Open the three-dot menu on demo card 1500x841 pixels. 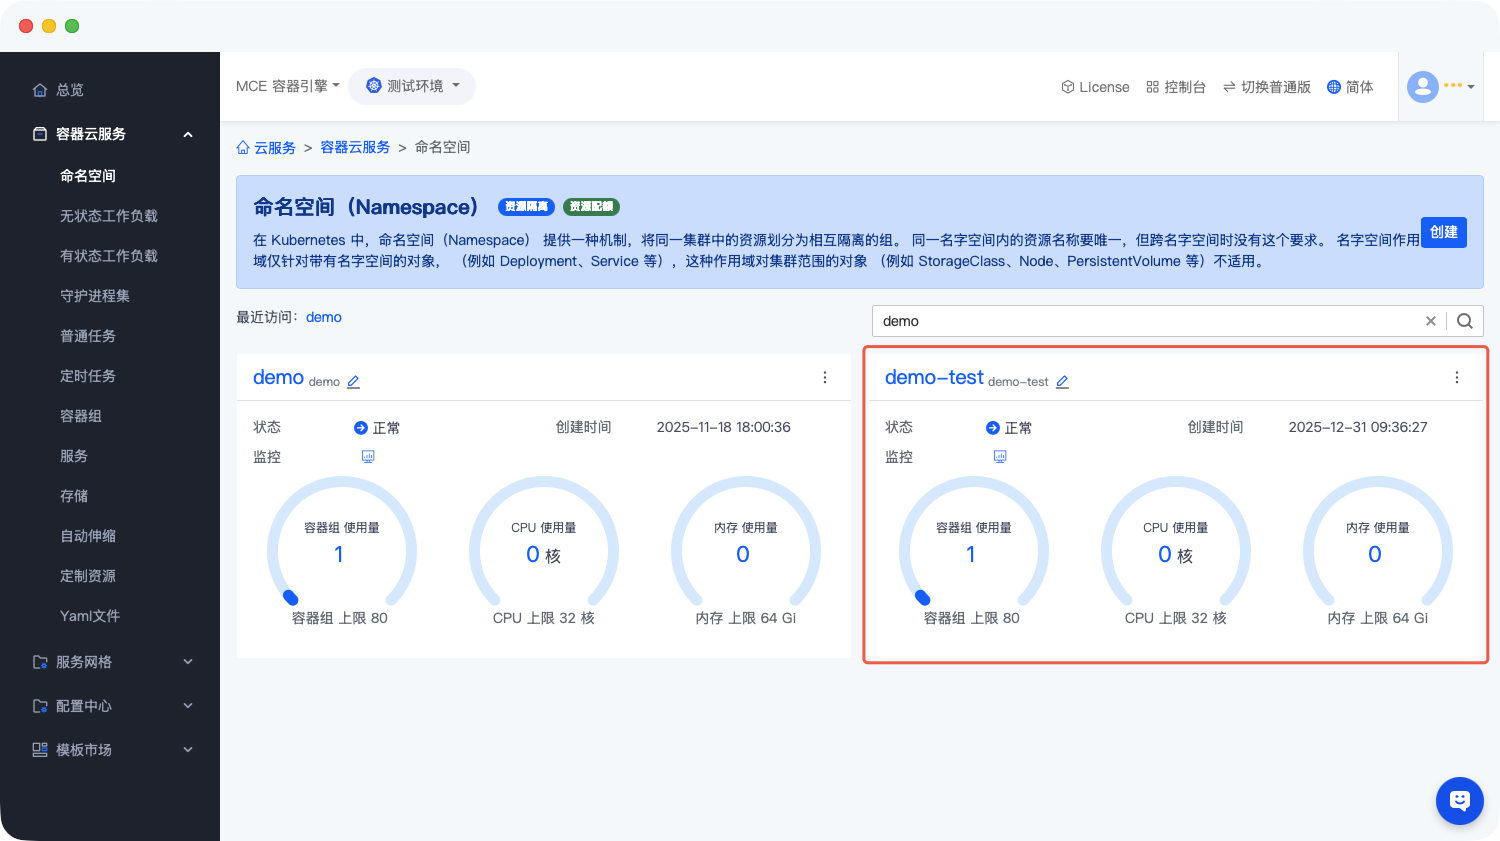tap(825, 377)
